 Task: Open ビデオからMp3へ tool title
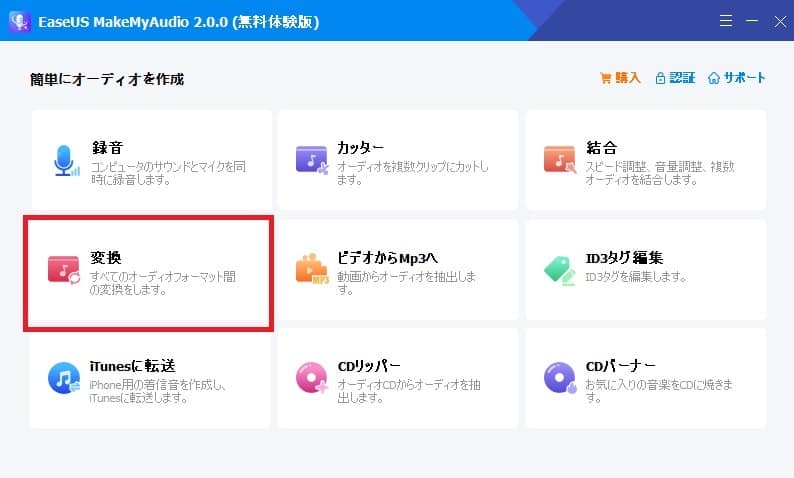click(387, 258)
